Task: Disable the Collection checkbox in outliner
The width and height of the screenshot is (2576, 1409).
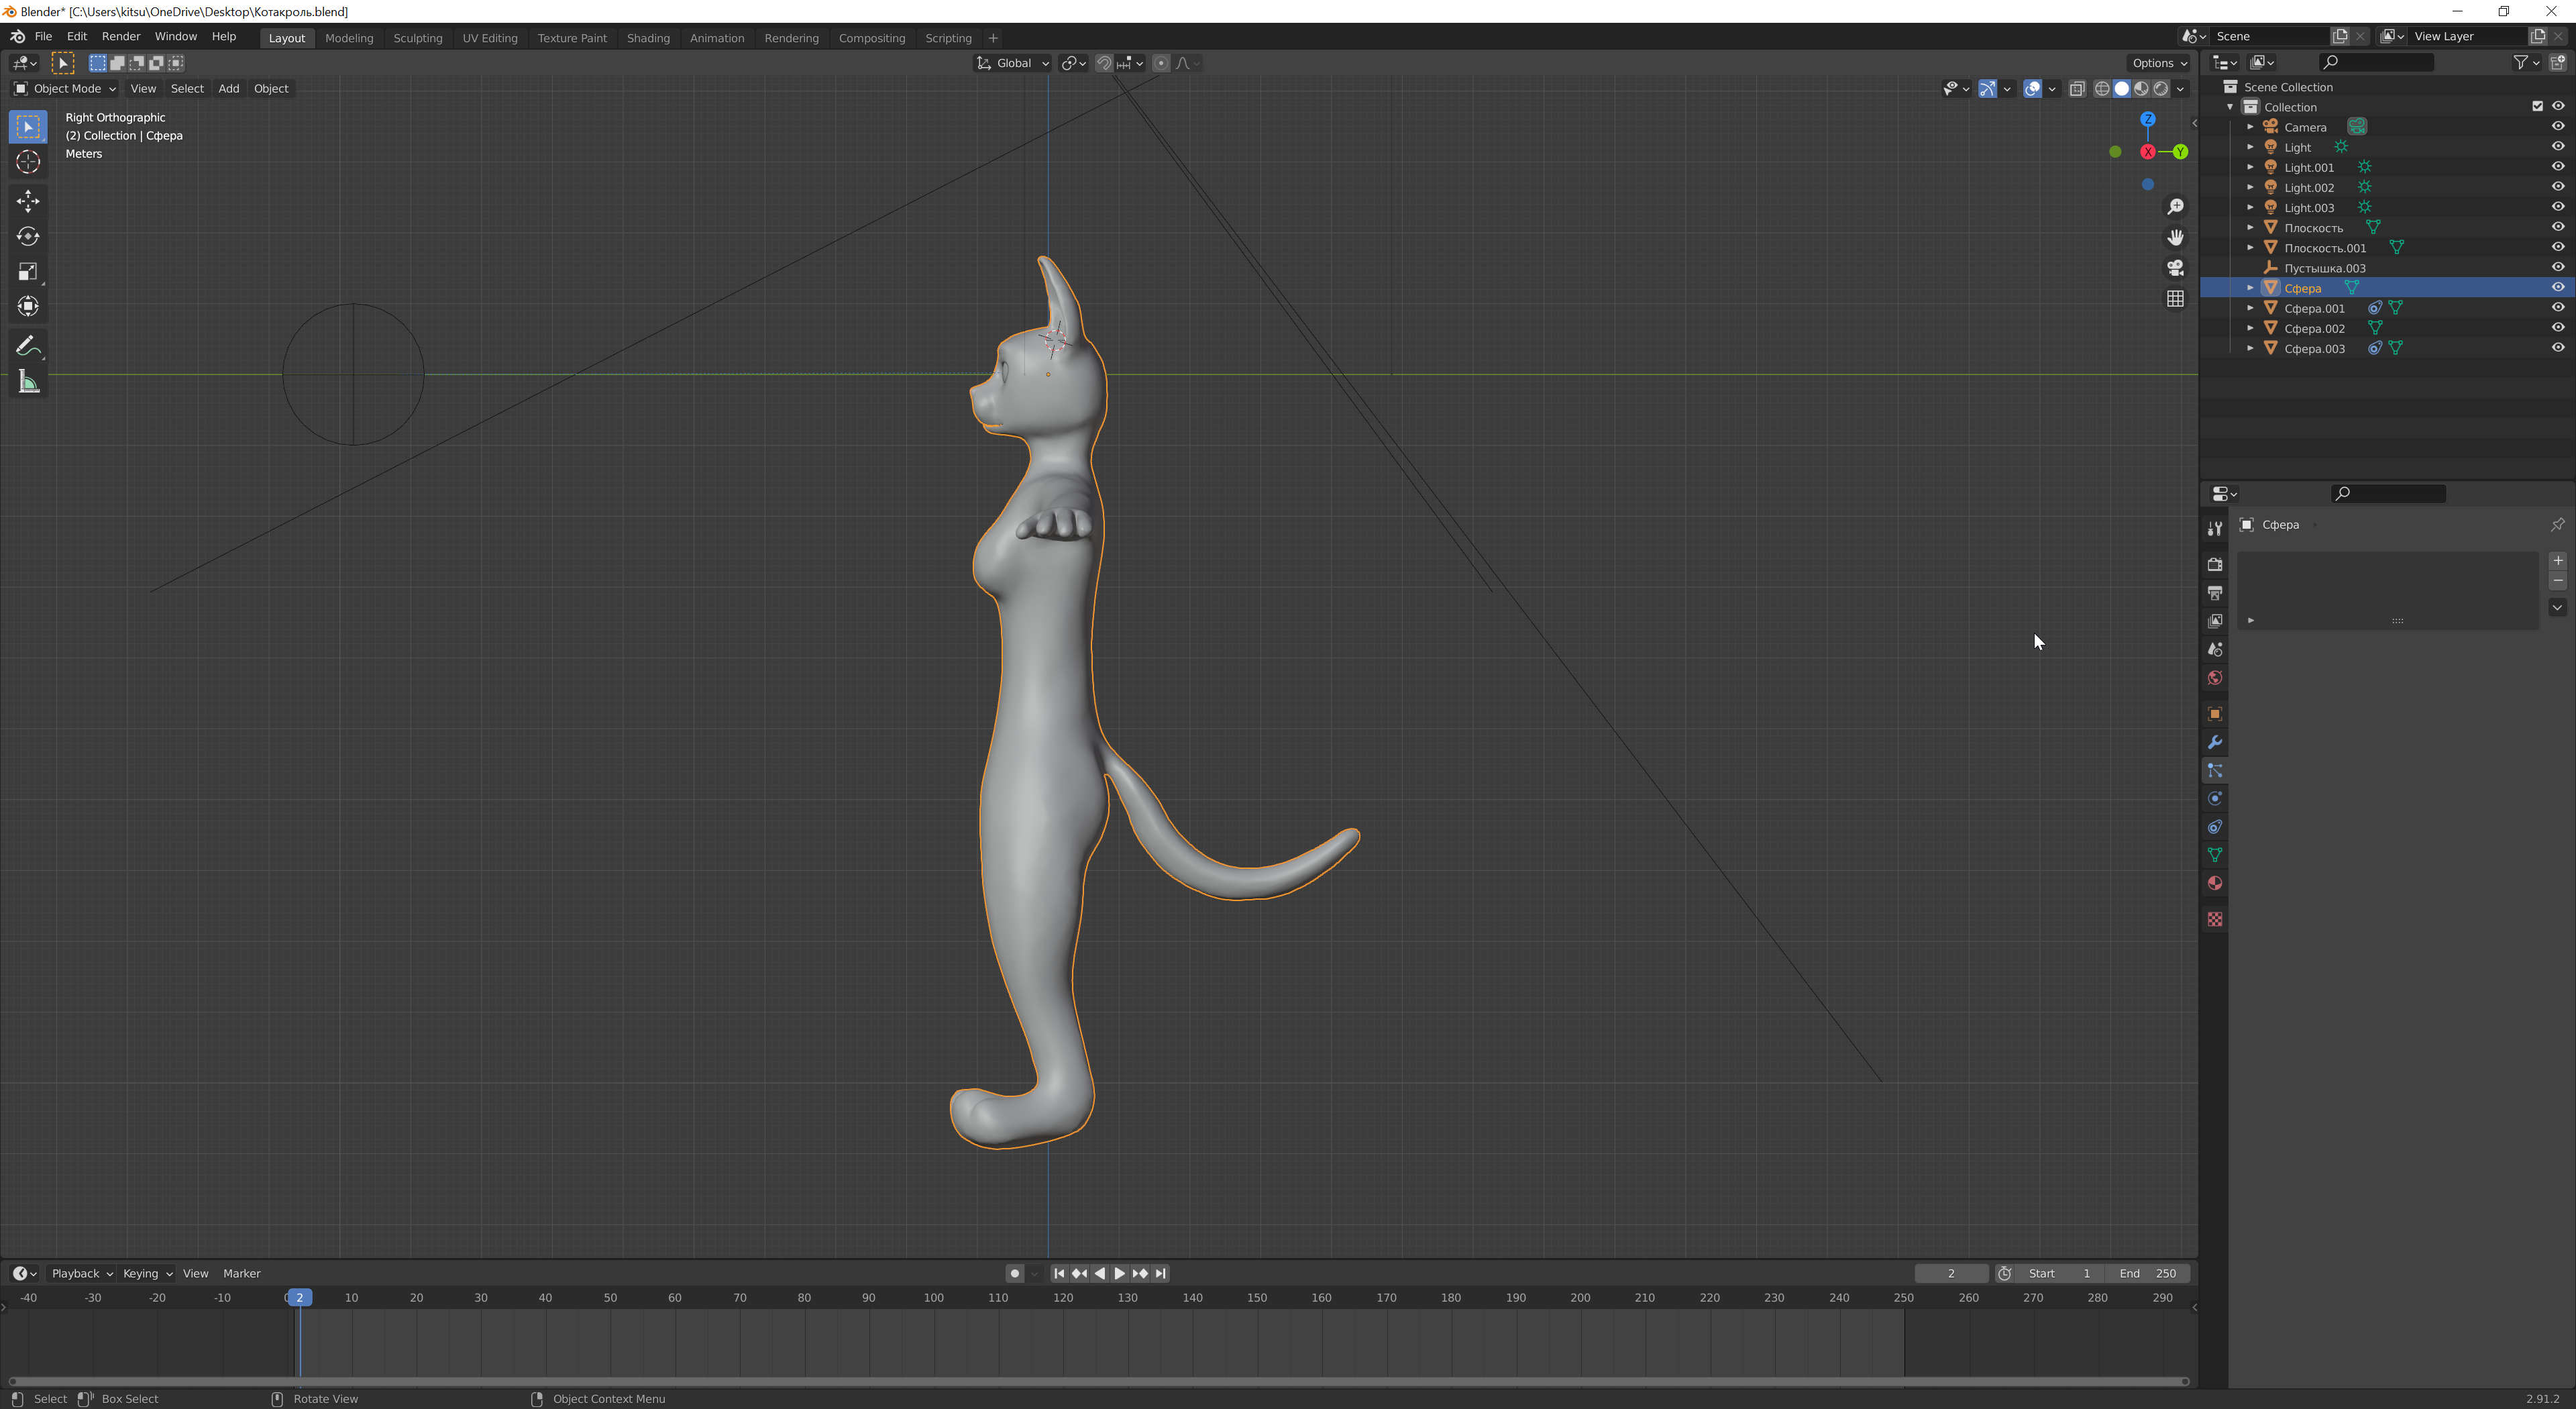Action: [x=2538, y=106]
